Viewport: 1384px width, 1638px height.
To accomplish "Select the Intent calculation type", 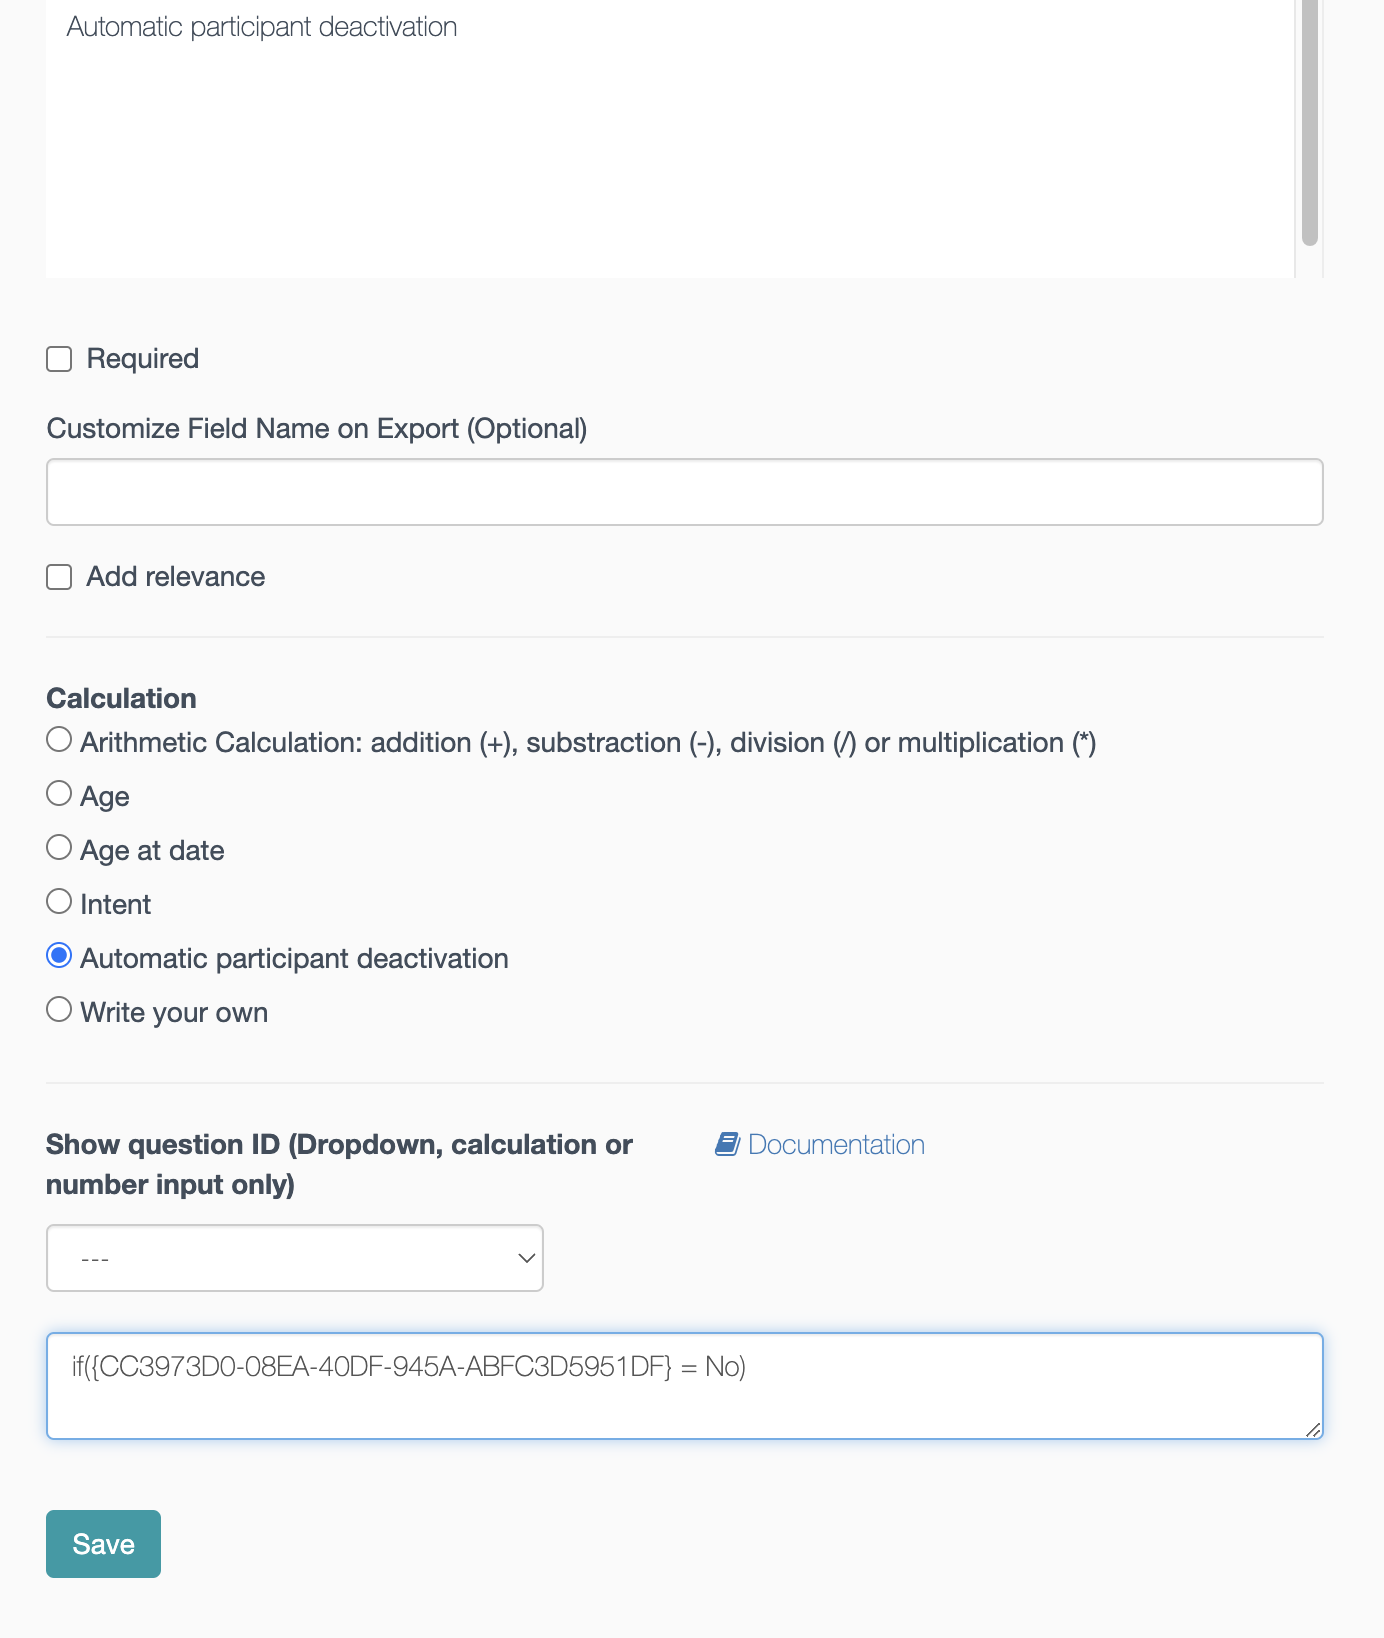I will (x=60, y=902).
